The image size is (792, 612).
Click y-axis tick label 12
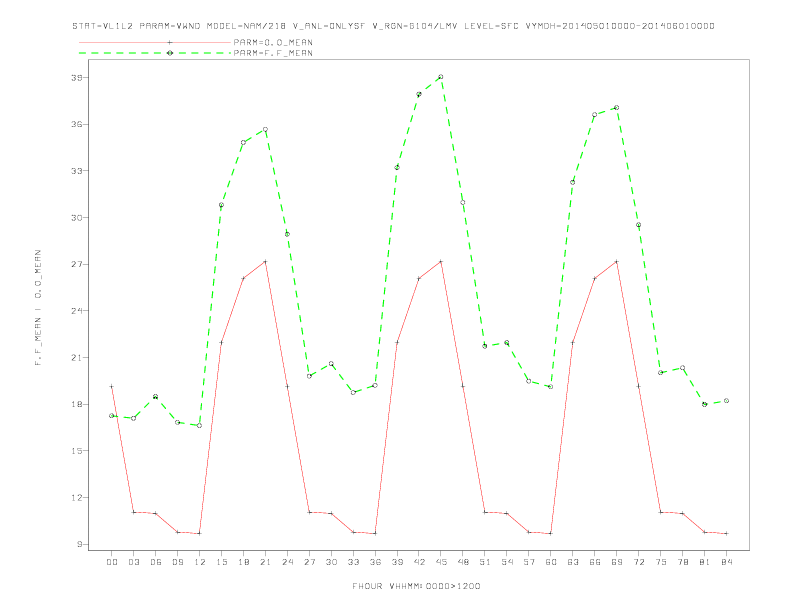coord(77,497)
